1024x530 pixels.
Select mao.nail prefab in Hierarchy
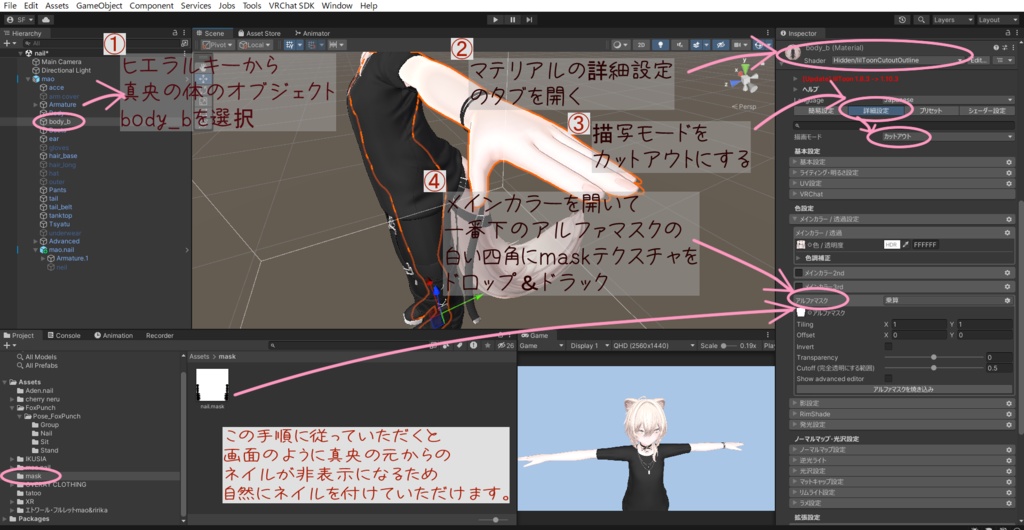point(59,249)
